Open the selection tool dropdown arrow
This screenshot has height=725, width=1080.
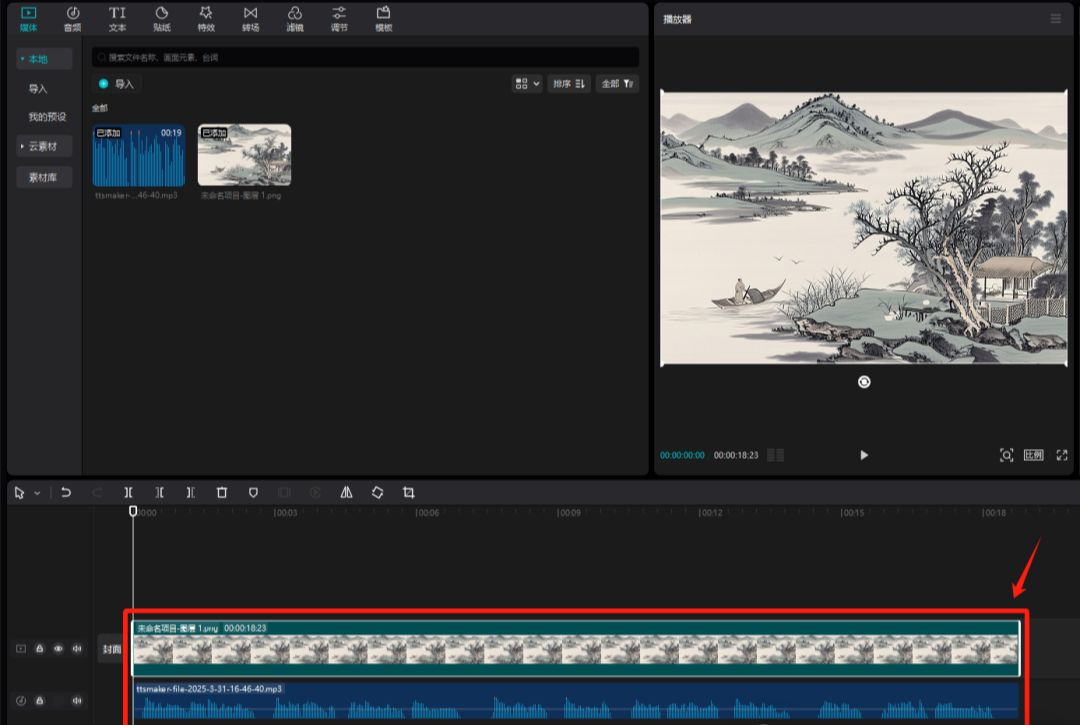click(x=38, y=493)
